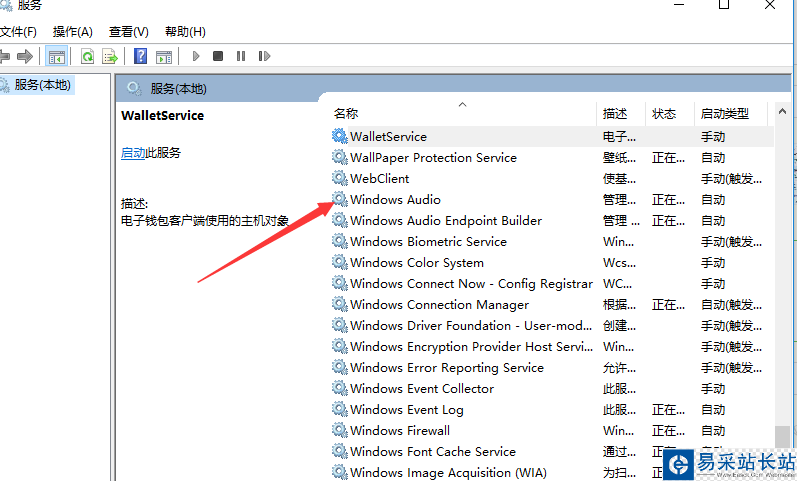Click gear icon beside Windows Firewall
Screen dimensions: 797x481
pos(340,430)
